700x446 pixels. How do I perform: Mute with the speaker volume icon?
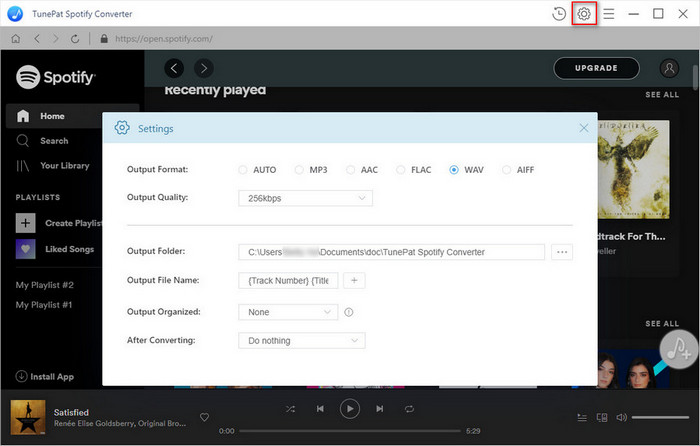pyautogui.click(x=621, y=418)
